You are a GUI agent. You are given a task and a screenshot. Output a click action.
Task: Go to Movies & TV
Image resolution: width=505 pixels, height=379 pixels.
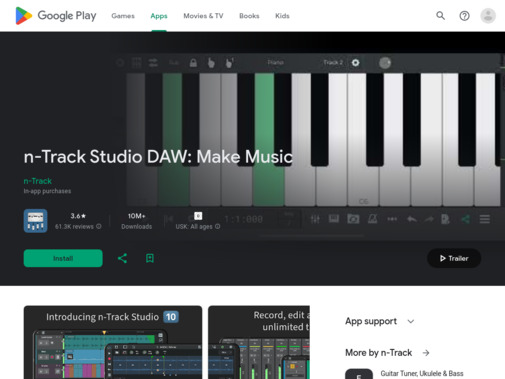coord(203,16)
